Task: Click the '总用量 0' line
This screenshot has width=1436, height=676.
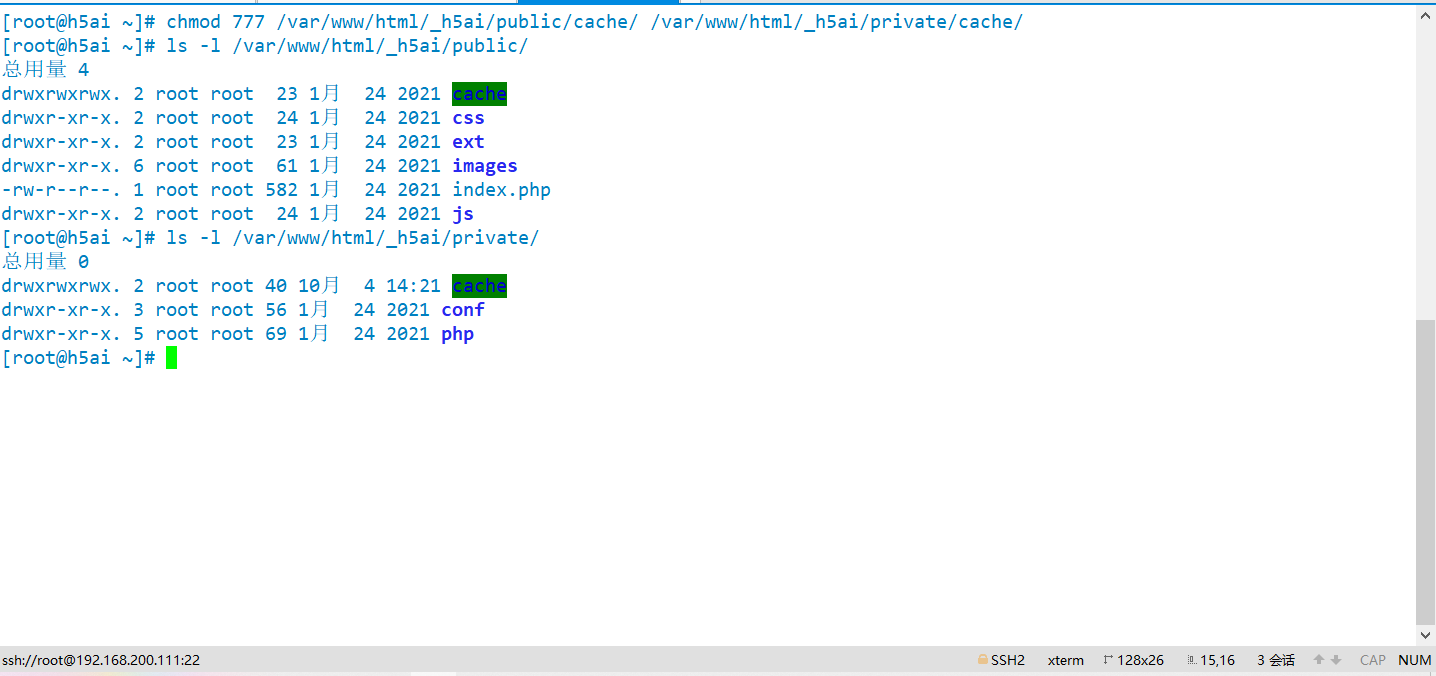Action: (46, 262)
